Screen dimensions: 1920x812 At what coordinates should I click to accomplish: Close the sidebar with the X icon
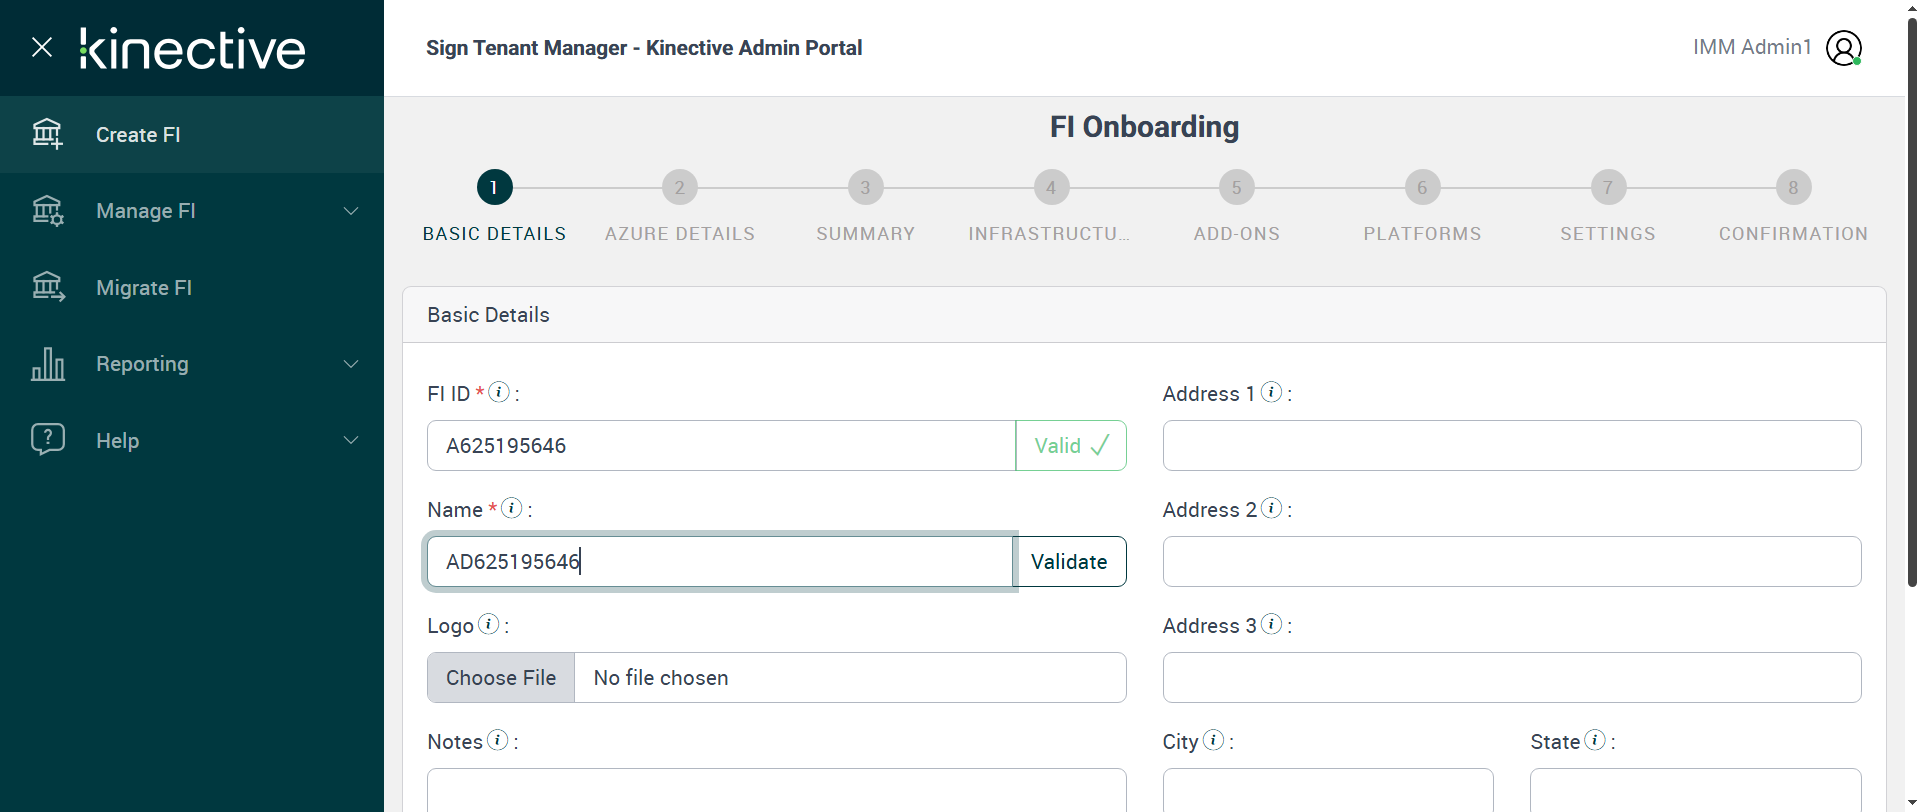pyautogui.click(x=42, y=47)
